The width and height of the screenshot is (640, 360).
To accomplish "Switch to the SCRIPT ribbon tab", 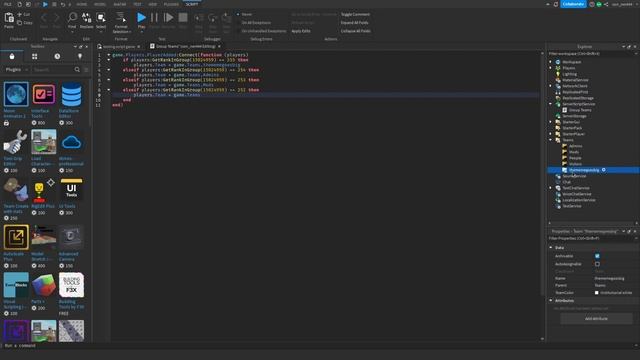I will coord(192,4).
